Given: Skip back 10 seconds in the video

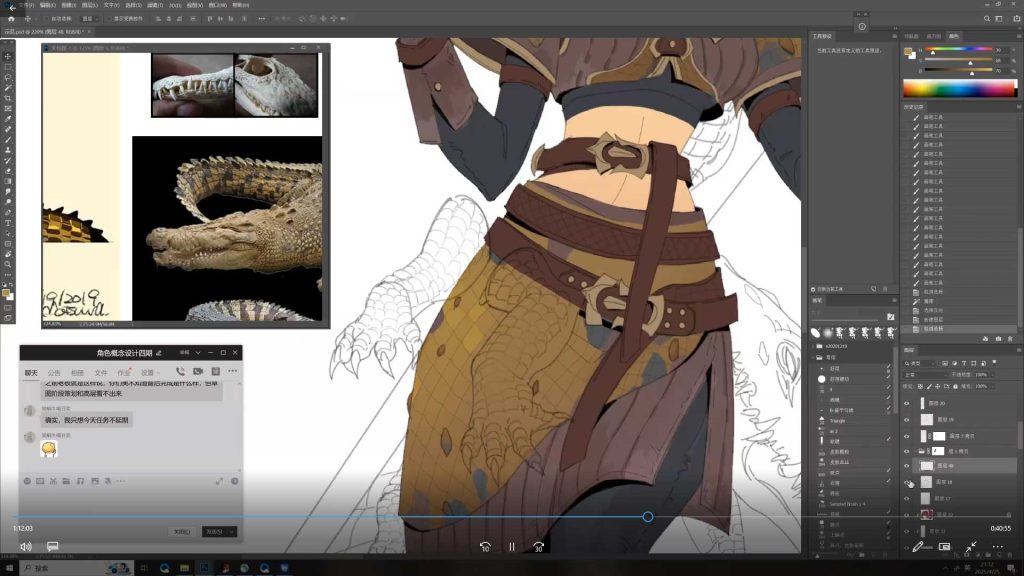Looking at the screenshot, I should pos(485,546).
